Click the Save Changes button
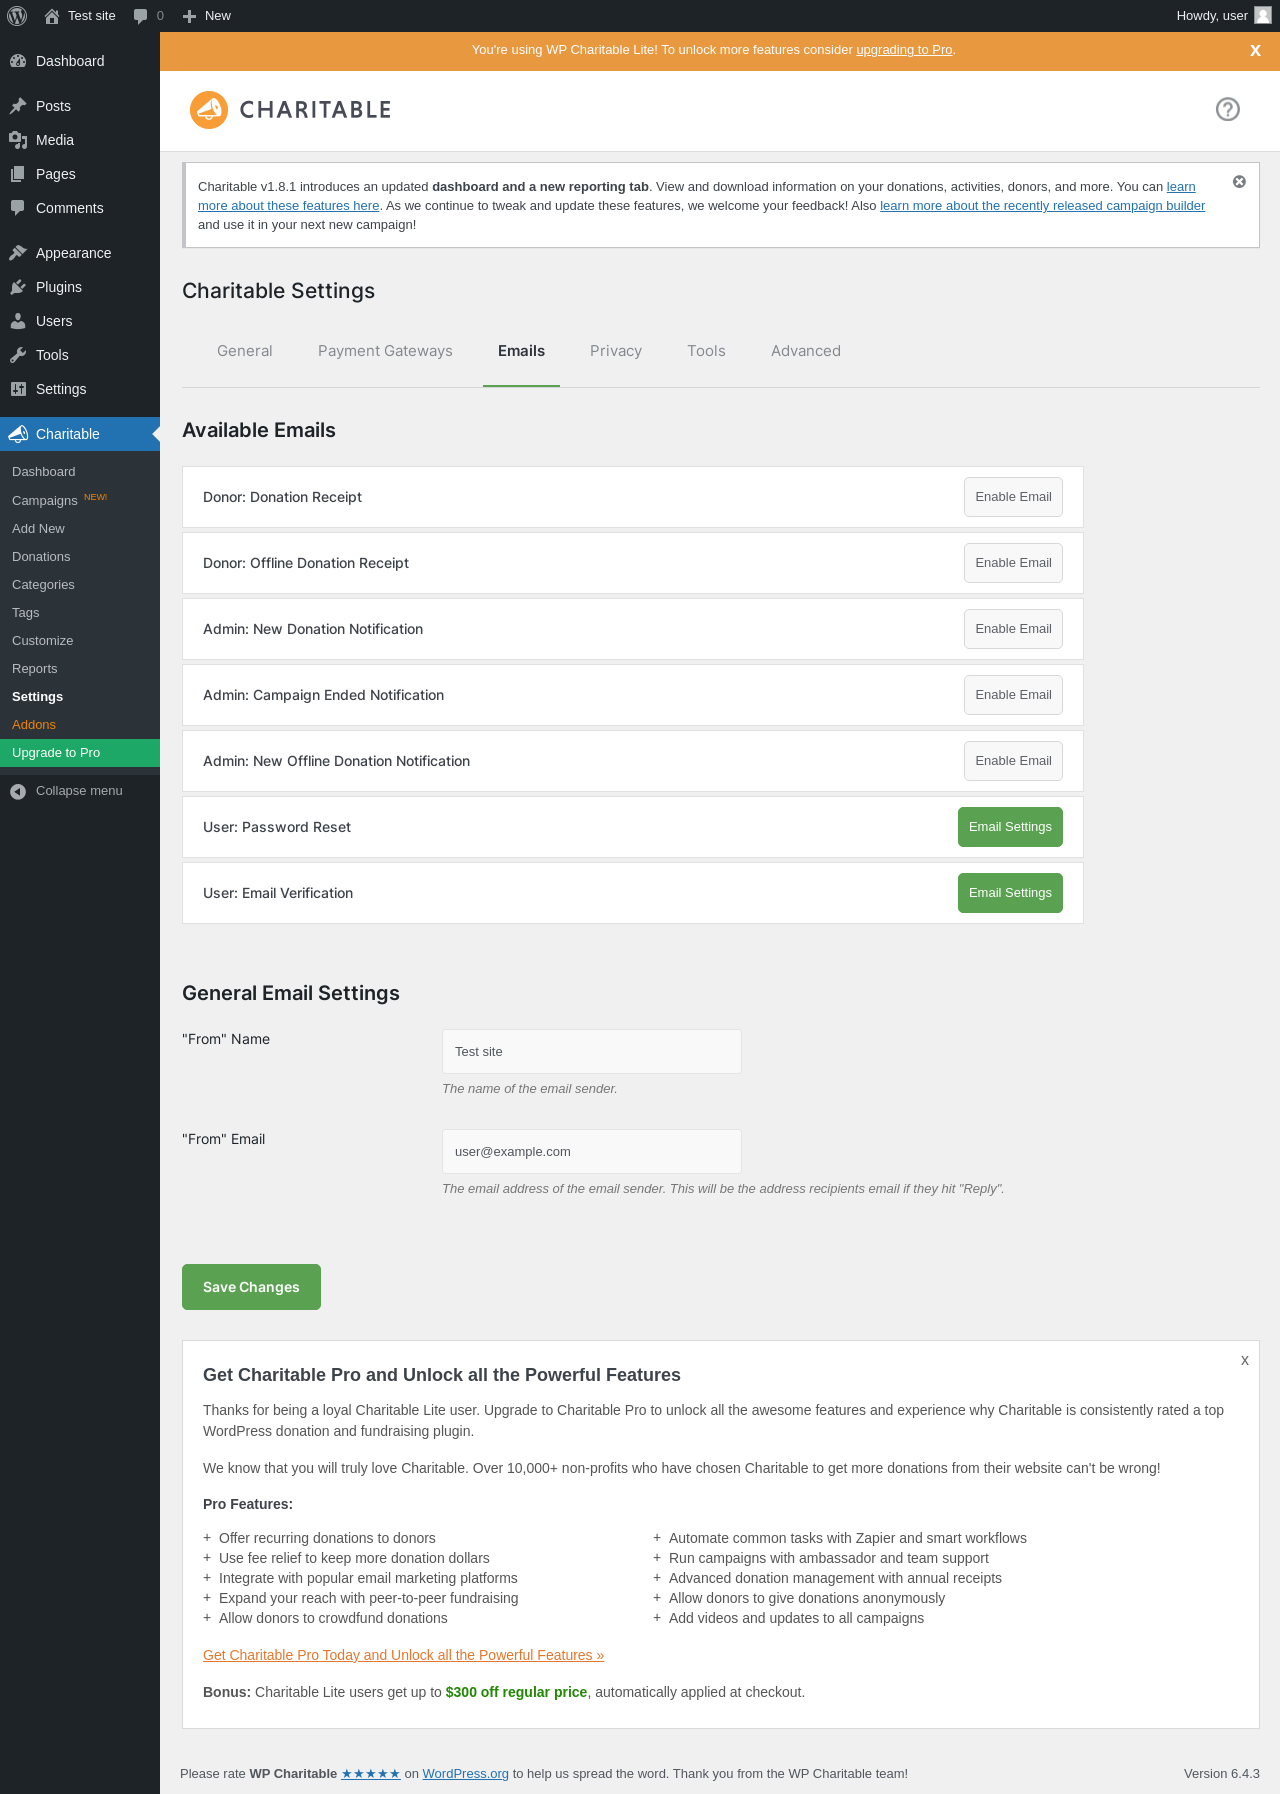 (x=251, y=1287)
